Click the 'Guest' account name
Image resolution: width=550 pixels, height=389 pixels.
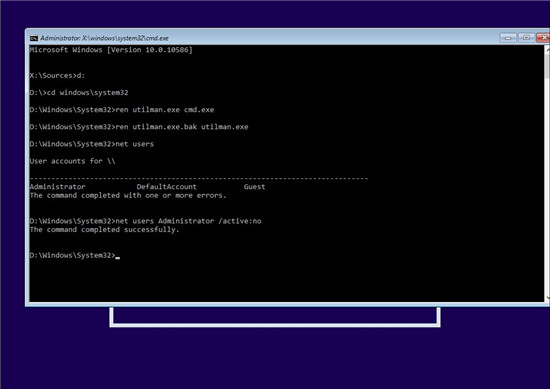[x=254, y=187]
